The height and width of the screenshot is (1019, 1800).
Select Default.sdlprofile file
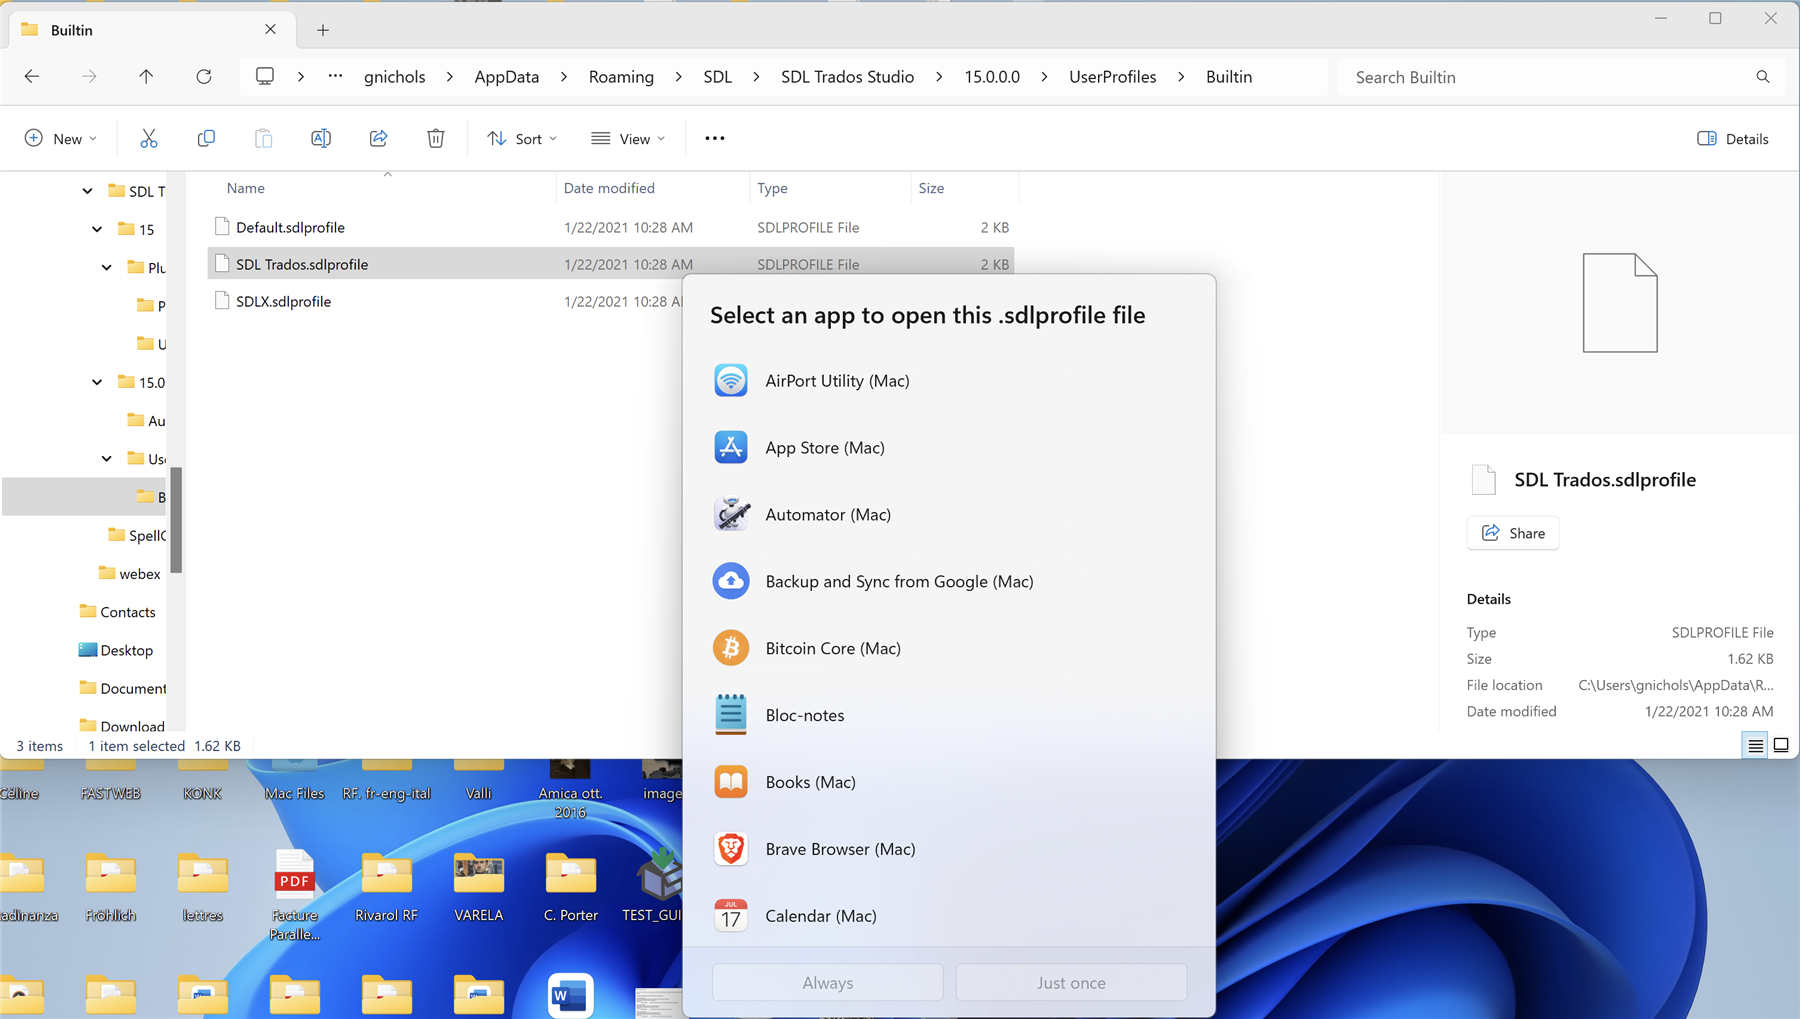click(610, 227)
